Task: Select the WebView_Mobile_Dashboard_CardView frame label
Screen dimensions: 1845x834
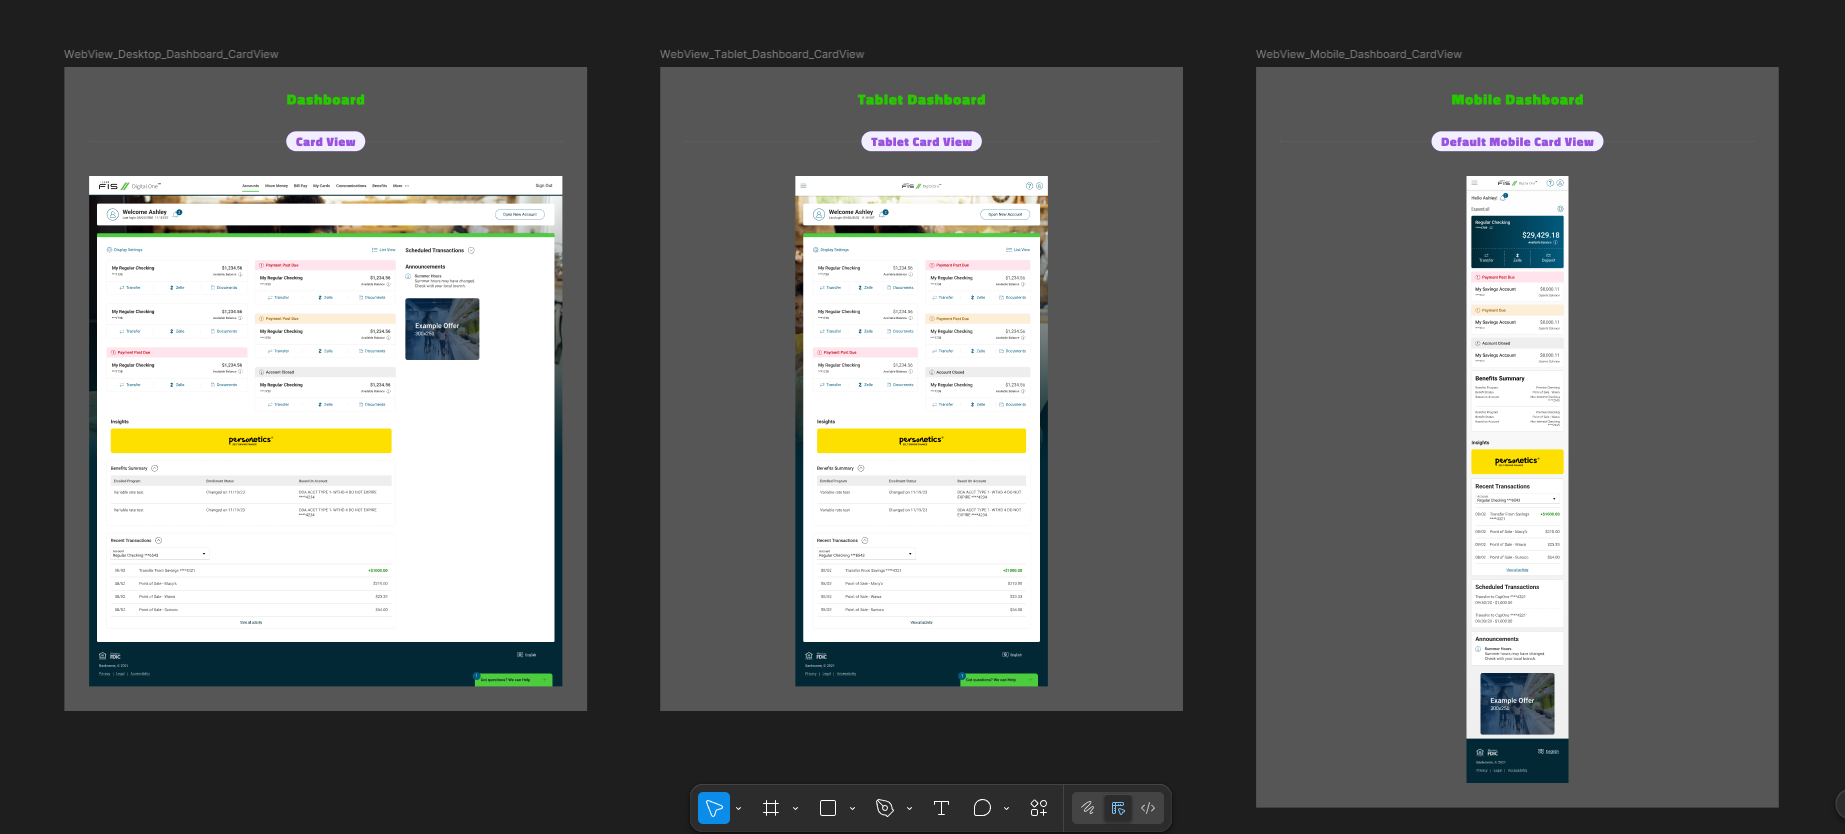Action: point(1359,54)
